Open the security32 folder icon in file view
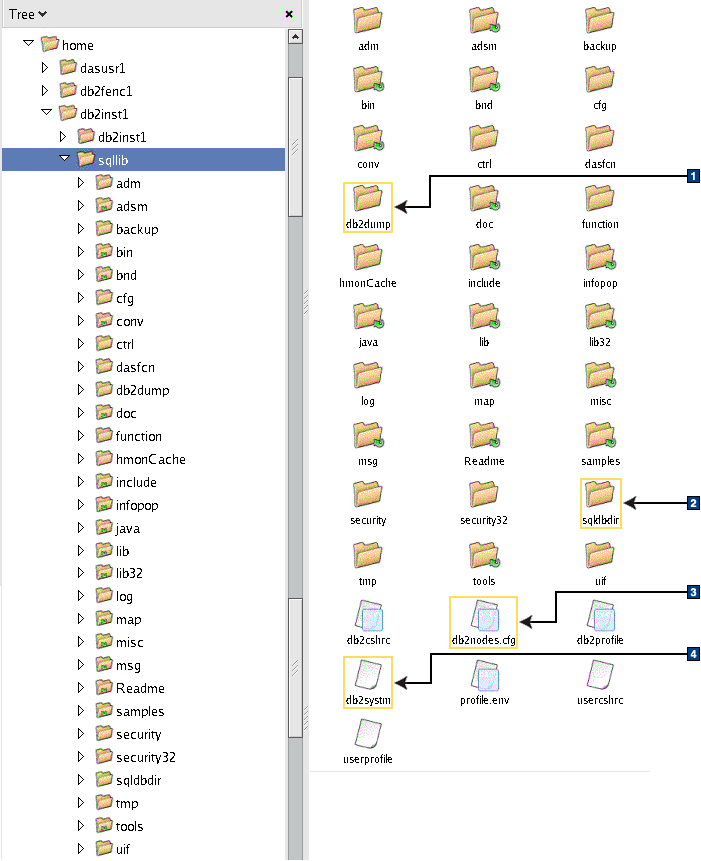 tap(484, 494)
